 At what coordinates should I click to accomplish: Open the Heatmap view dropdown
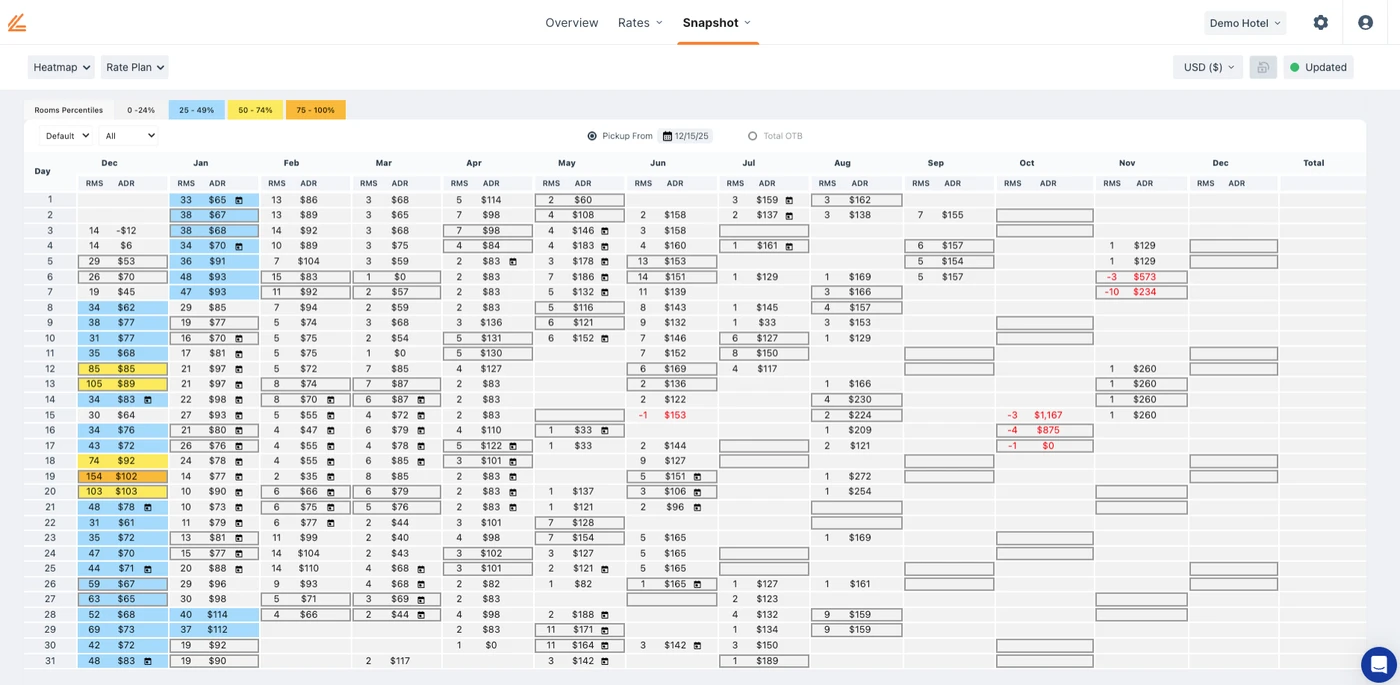[x=60, y=66]
